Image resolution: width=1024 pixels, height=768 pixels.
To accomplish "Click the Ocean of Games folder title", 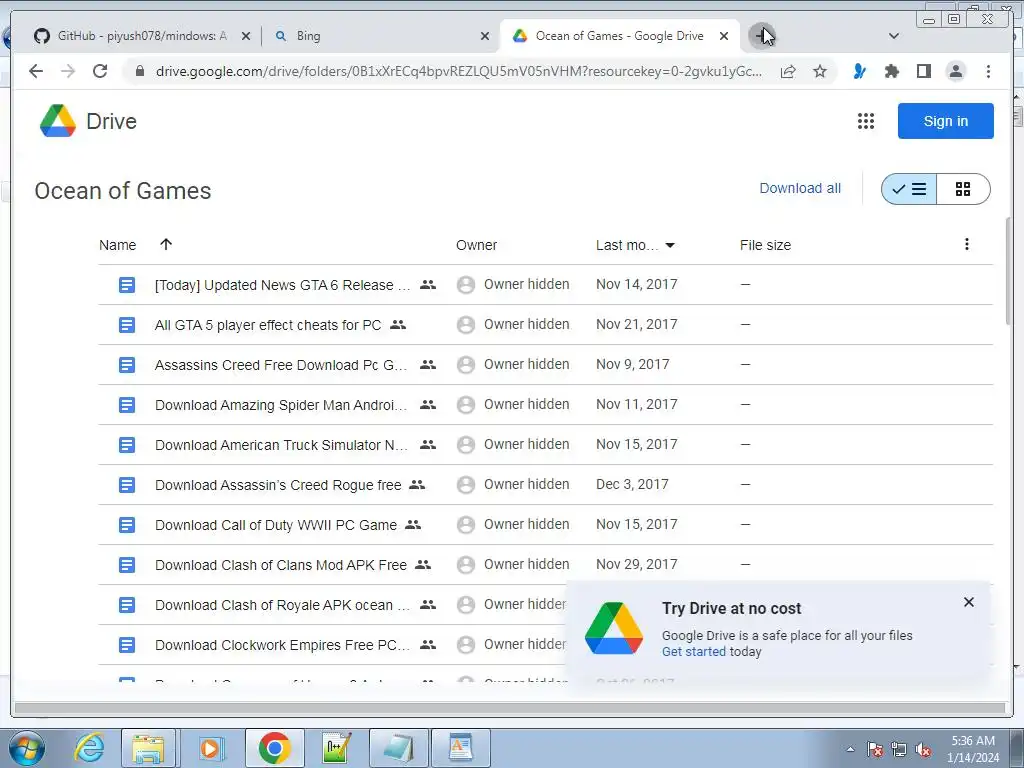I will pos(123,191).
